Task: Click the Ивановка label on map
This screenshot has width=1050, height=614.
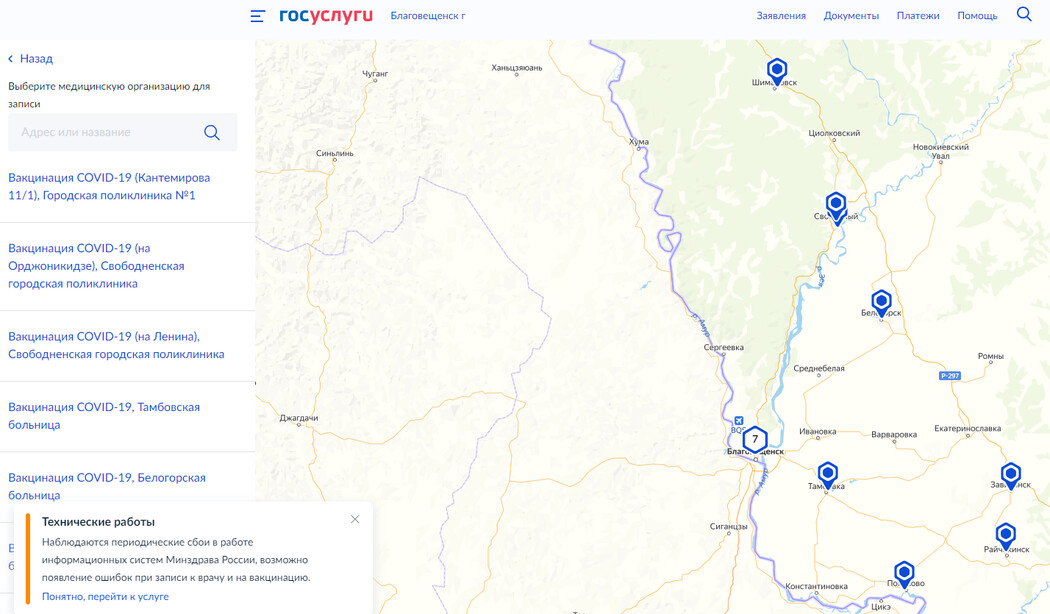Action: click(x=817, y=432)
